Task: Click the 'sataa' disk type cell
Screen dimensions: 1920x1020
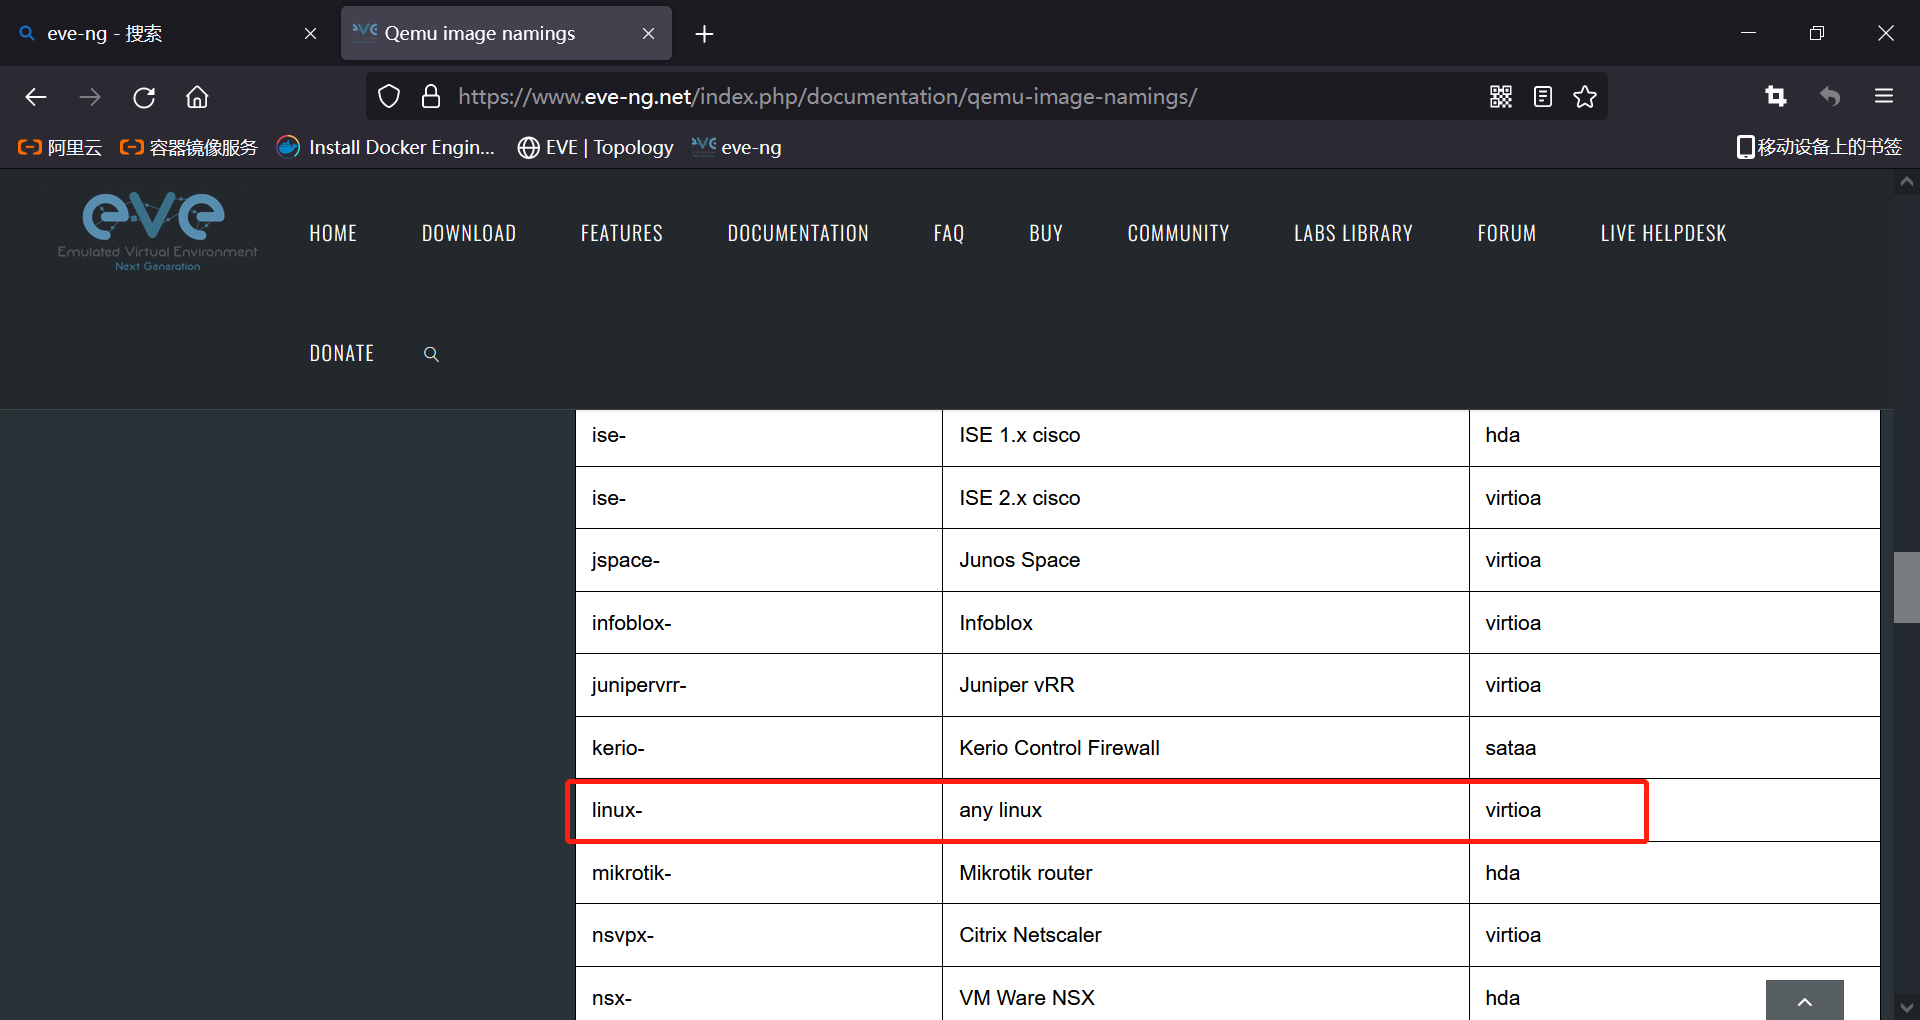Action: tap(1675, 748)
